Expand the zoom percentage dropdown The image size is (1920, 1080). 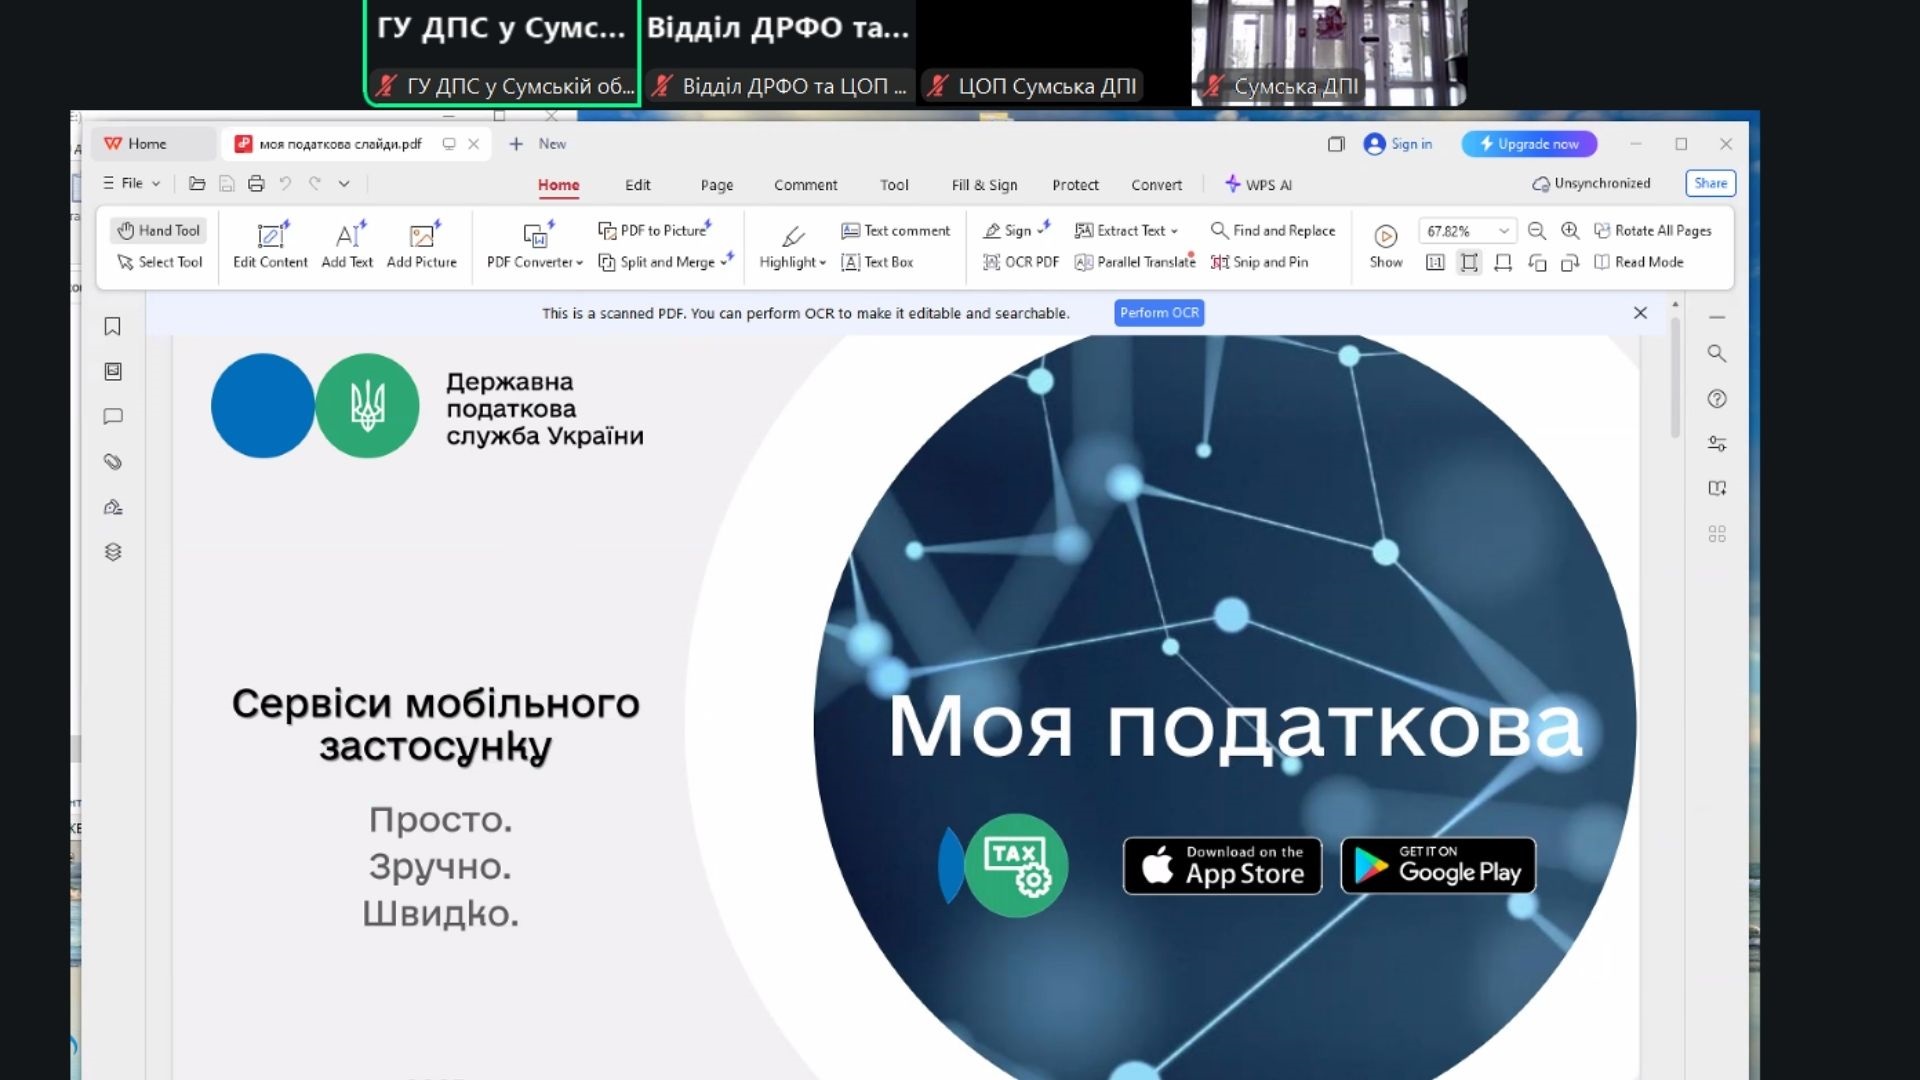coord(1503,231)
